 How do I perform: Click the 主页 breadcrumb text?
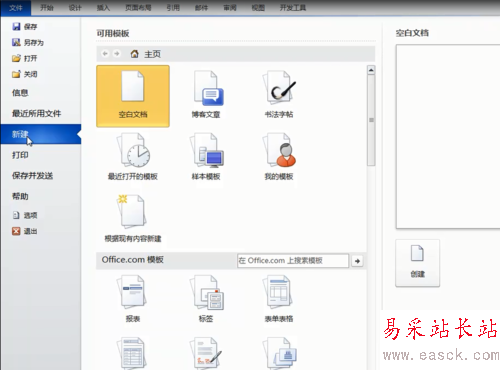[152, 54]
